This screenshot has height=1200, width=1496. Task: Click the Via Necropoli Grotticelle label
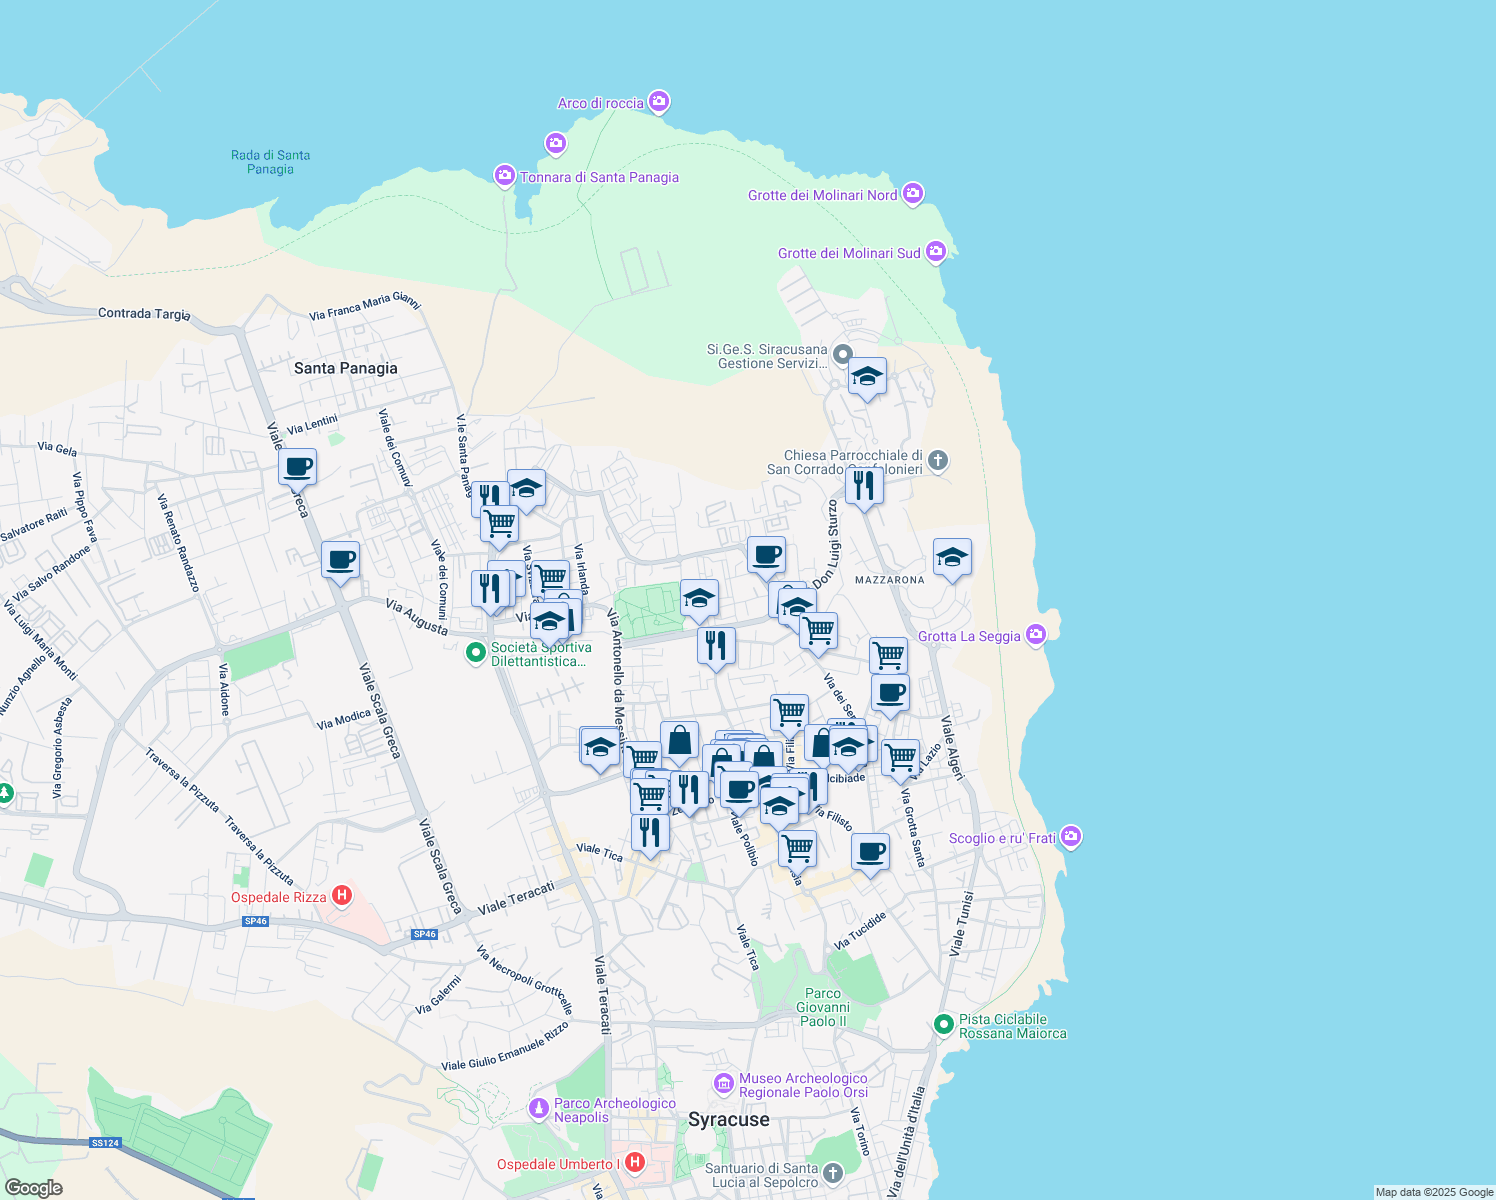(x=524, y=980)
